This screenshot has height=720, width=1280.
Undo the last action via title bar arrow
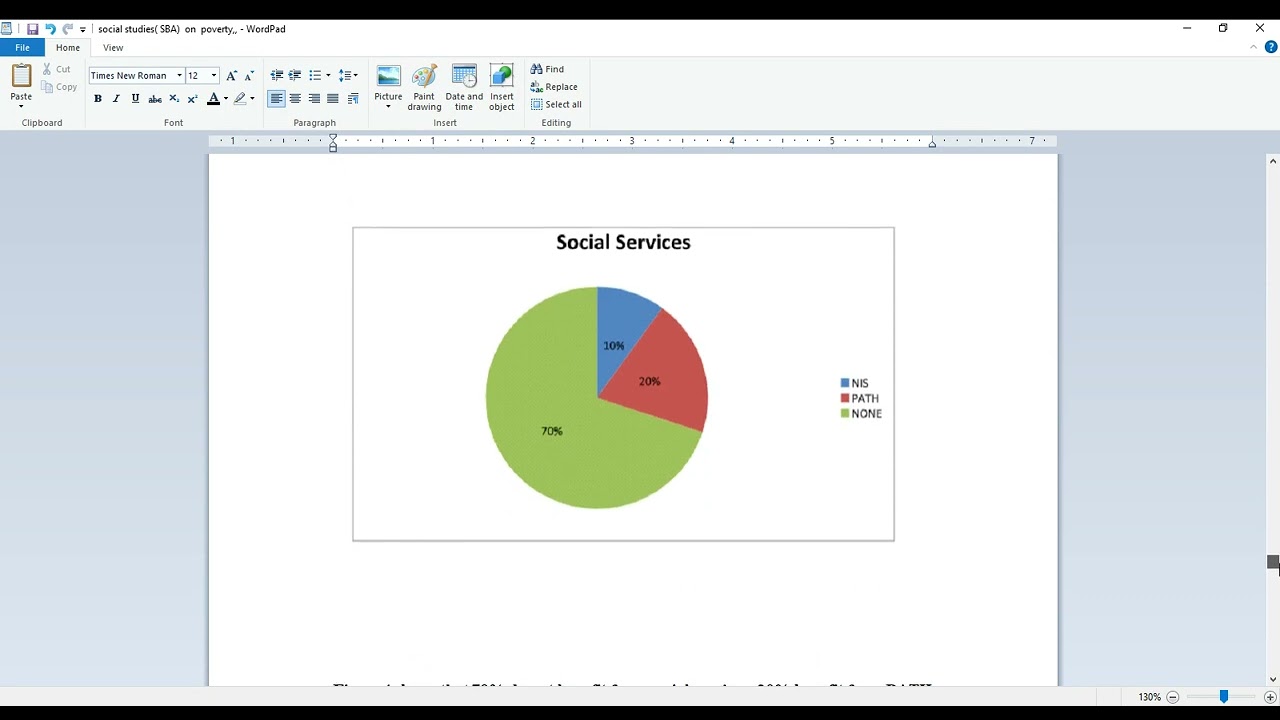coord(50,29)
